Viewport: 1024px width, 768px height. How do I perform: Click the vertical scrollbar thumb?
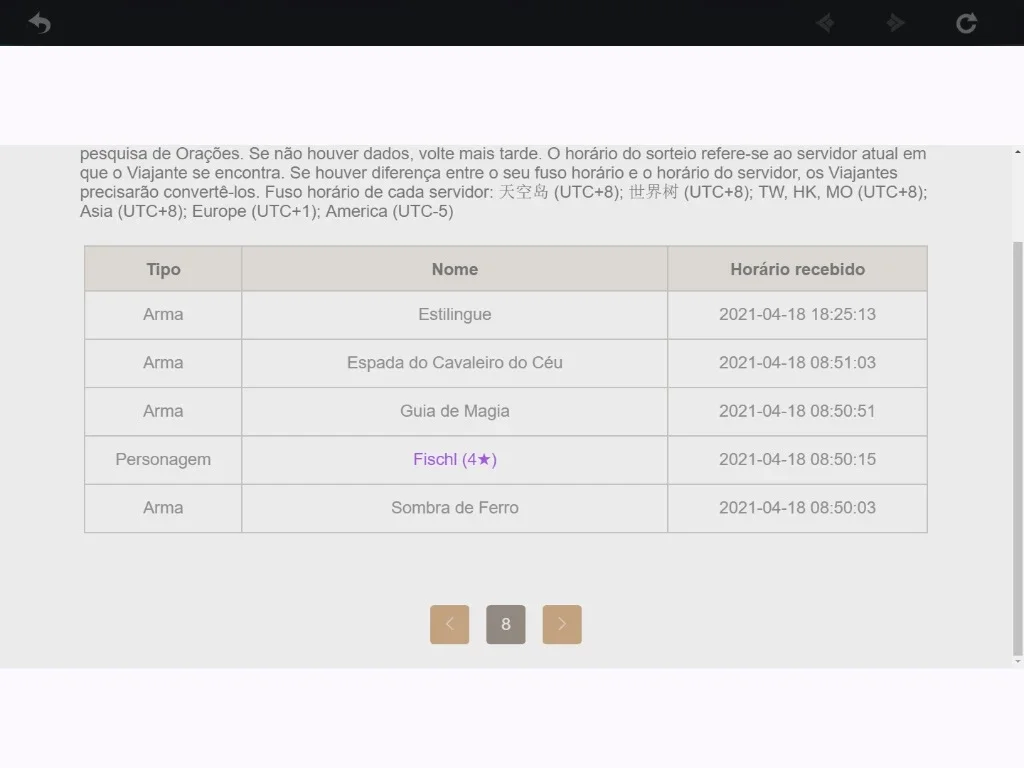click(x=1017, y=448)
